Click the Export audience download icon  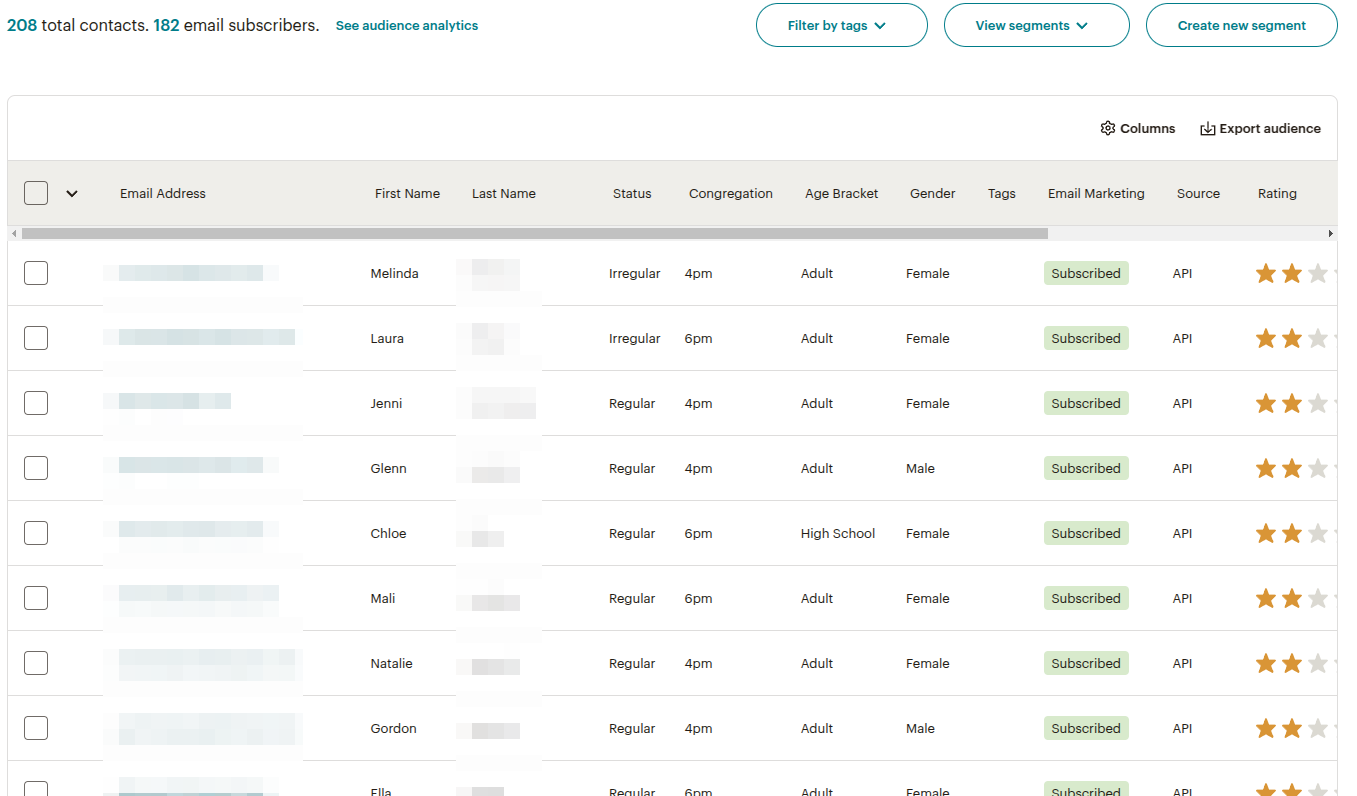pyautogui.click(x=1207, y=128)
